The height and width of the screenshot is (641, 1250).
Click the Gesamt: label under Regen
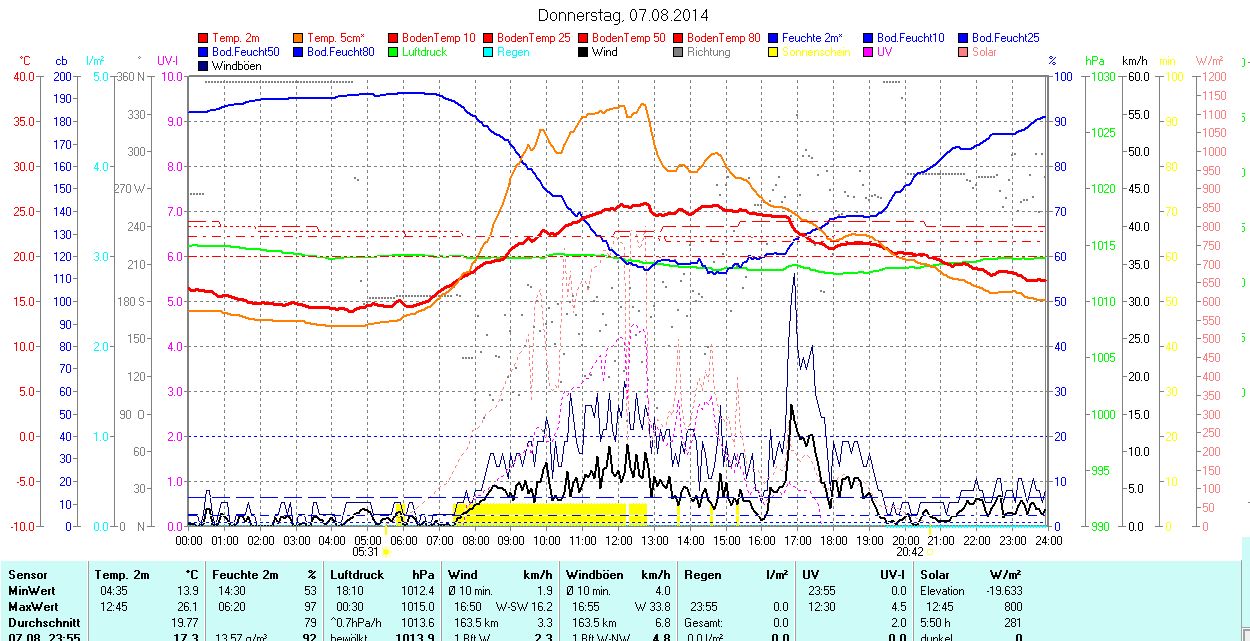pyautogui.click(x=704, y=623)
